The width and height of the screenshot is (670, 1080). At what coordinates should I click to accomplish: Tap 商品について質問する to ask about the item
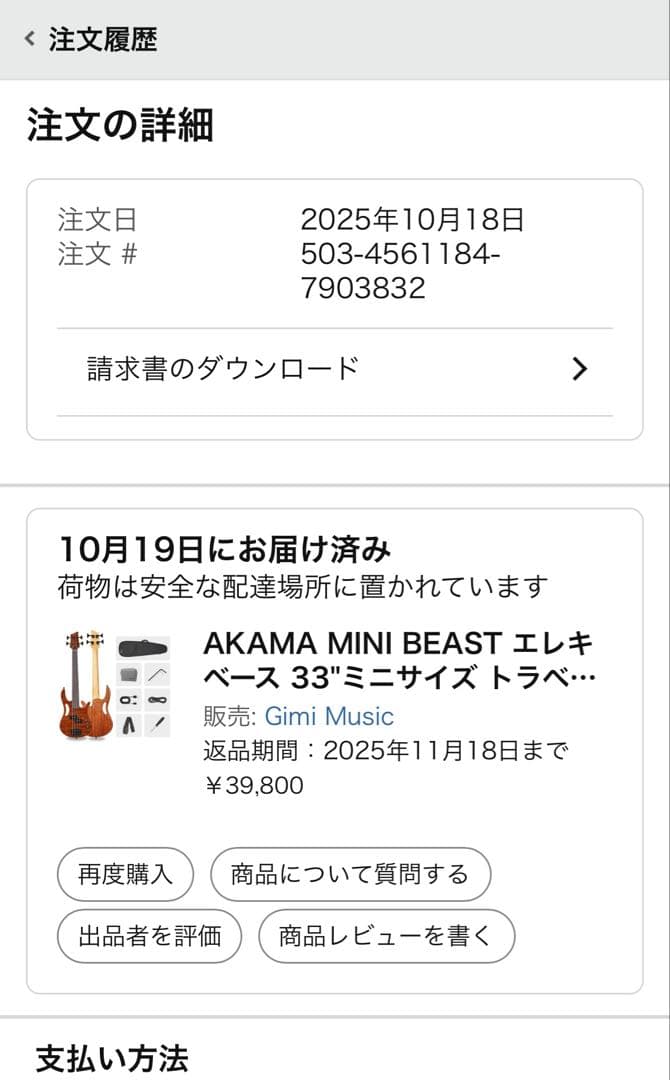351,874
